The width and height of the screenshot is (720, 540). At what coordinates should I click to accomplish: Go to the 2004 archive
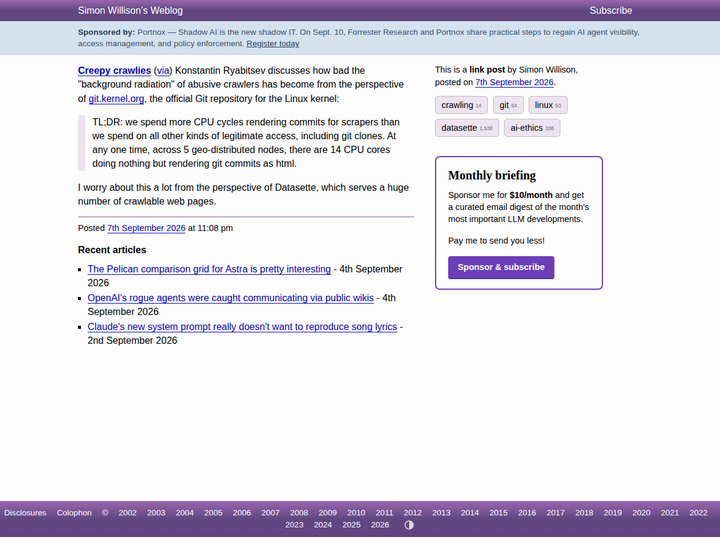(x=185, y=513)
